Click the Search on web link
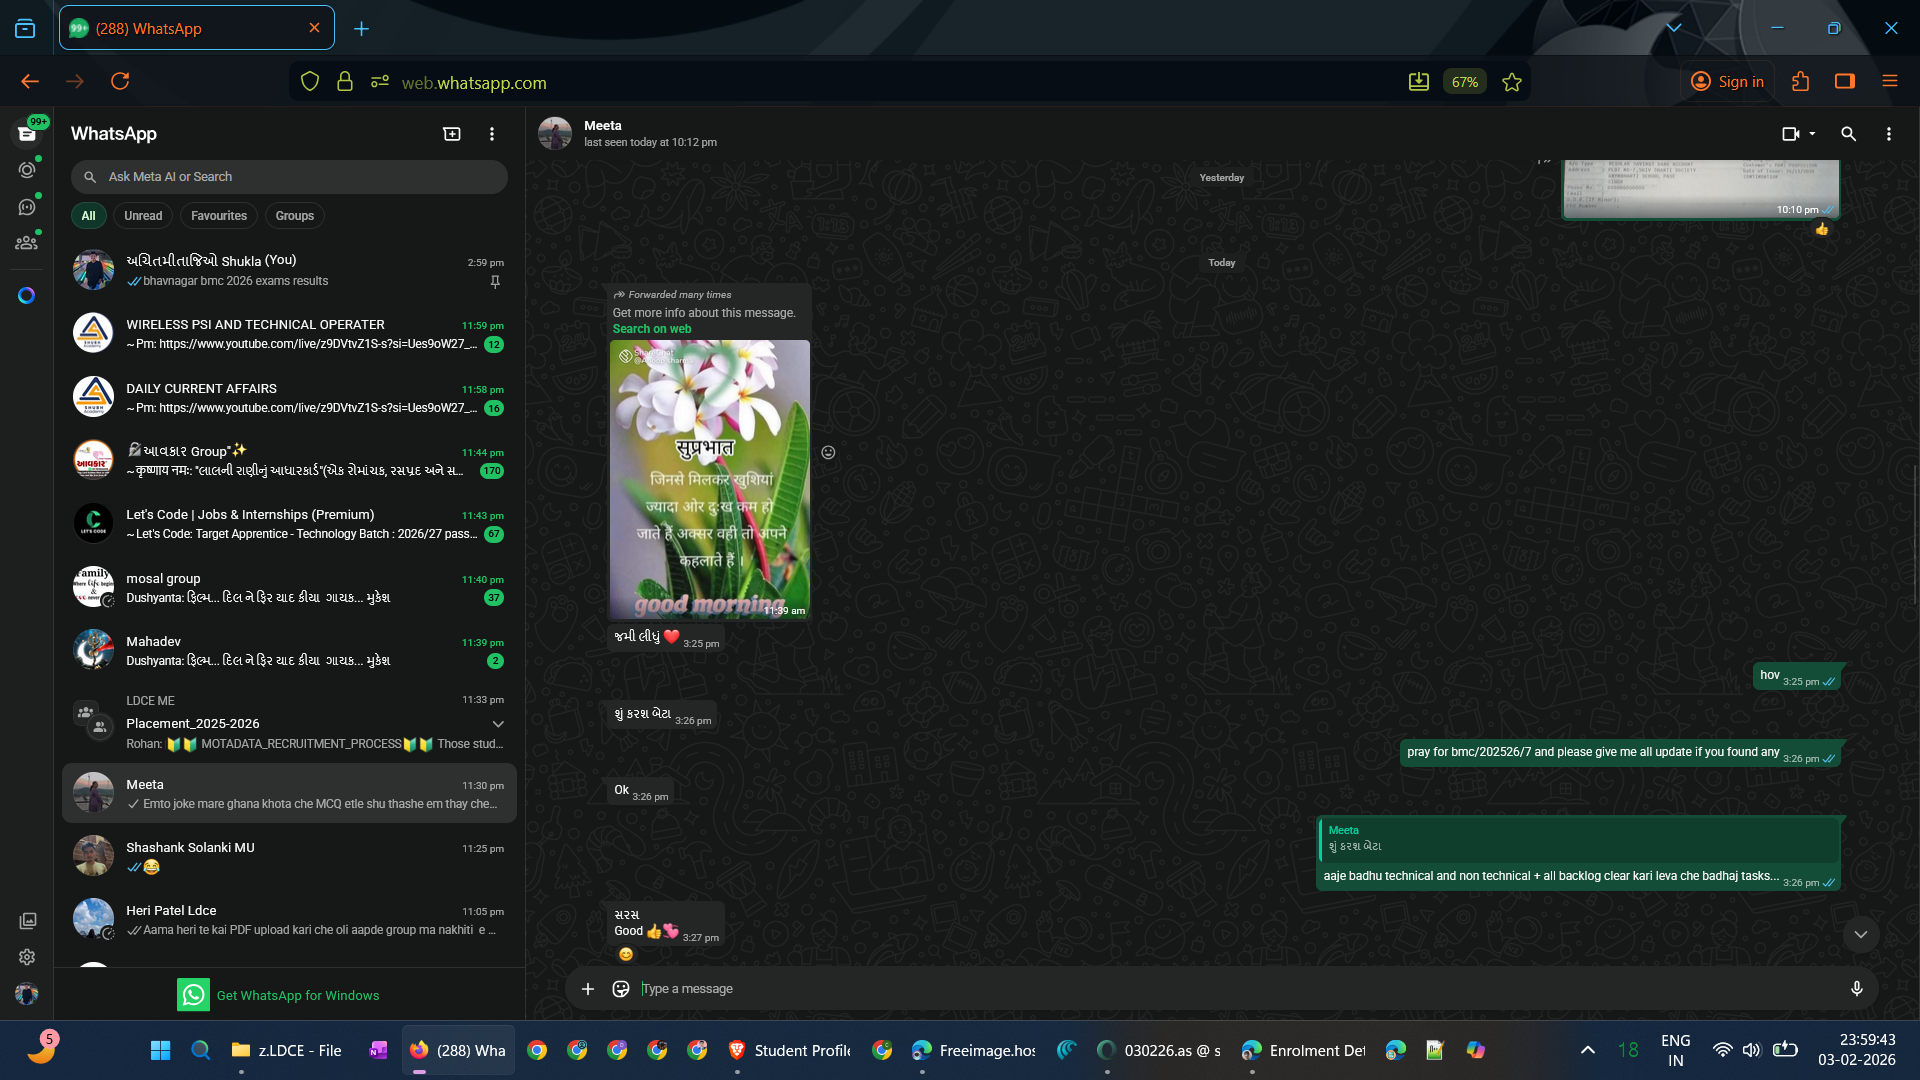 652,329
